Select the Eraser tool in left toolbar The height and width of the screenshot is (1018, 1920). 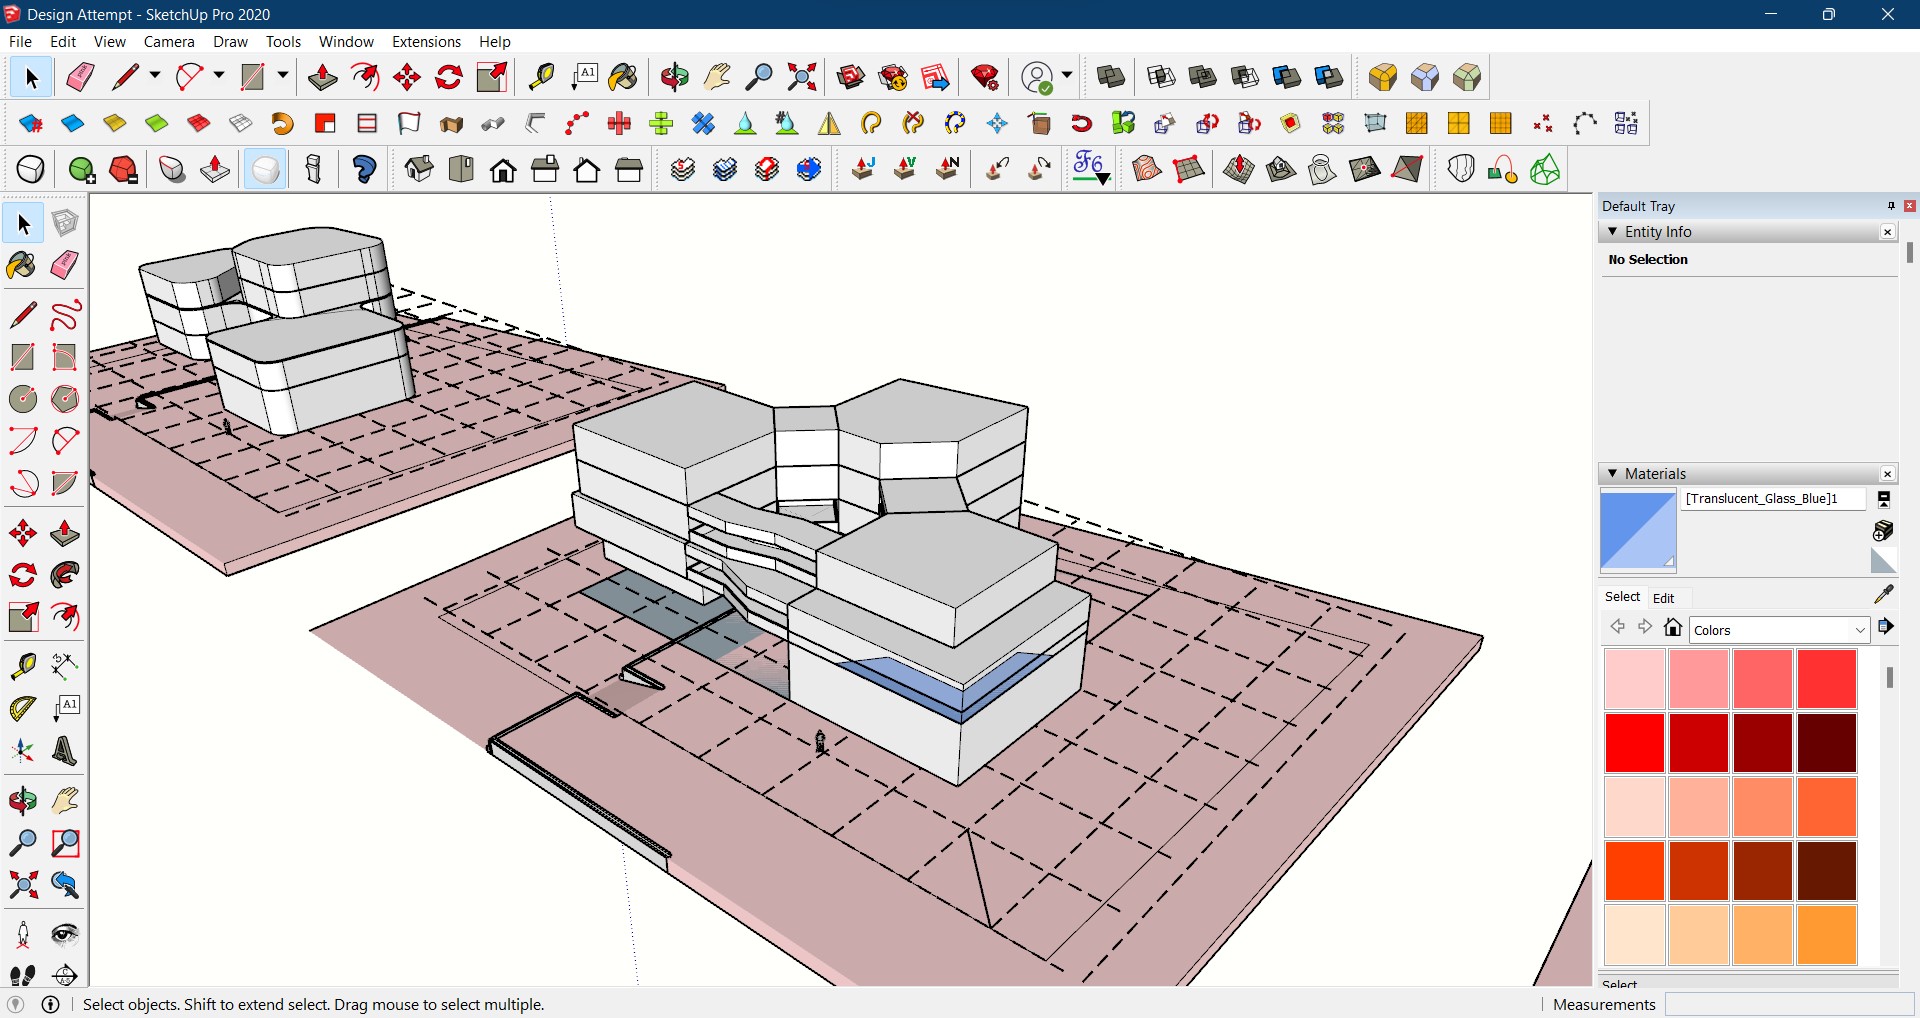point(65,266)
